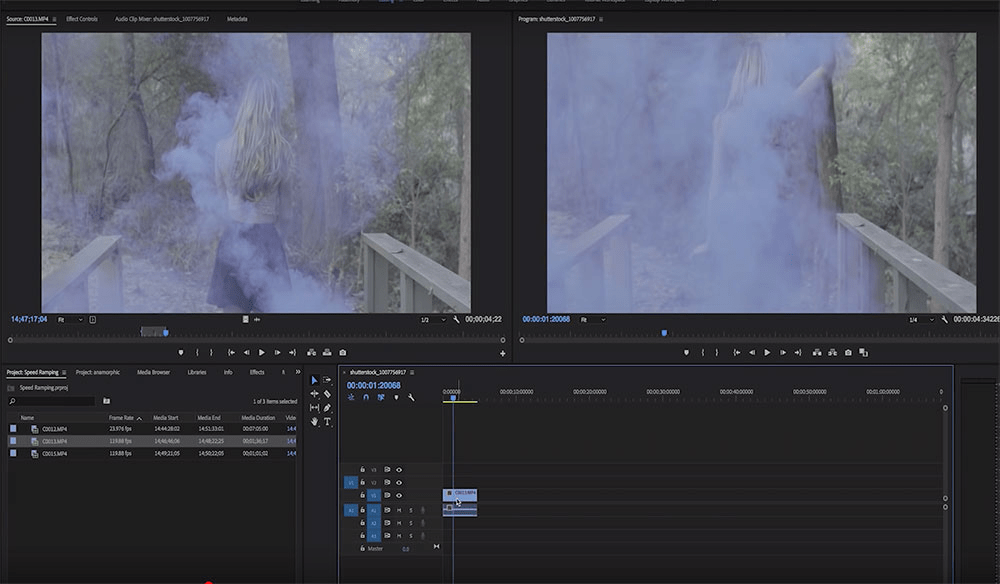Open timeline display settings with the wrench icon
Screen dimensions: 1000x584
[409, 398]
